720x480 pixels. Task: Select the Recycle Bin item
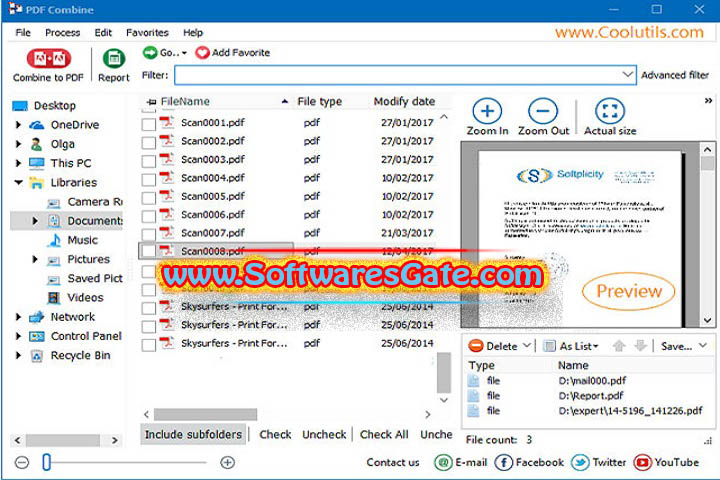click(70, 356)
